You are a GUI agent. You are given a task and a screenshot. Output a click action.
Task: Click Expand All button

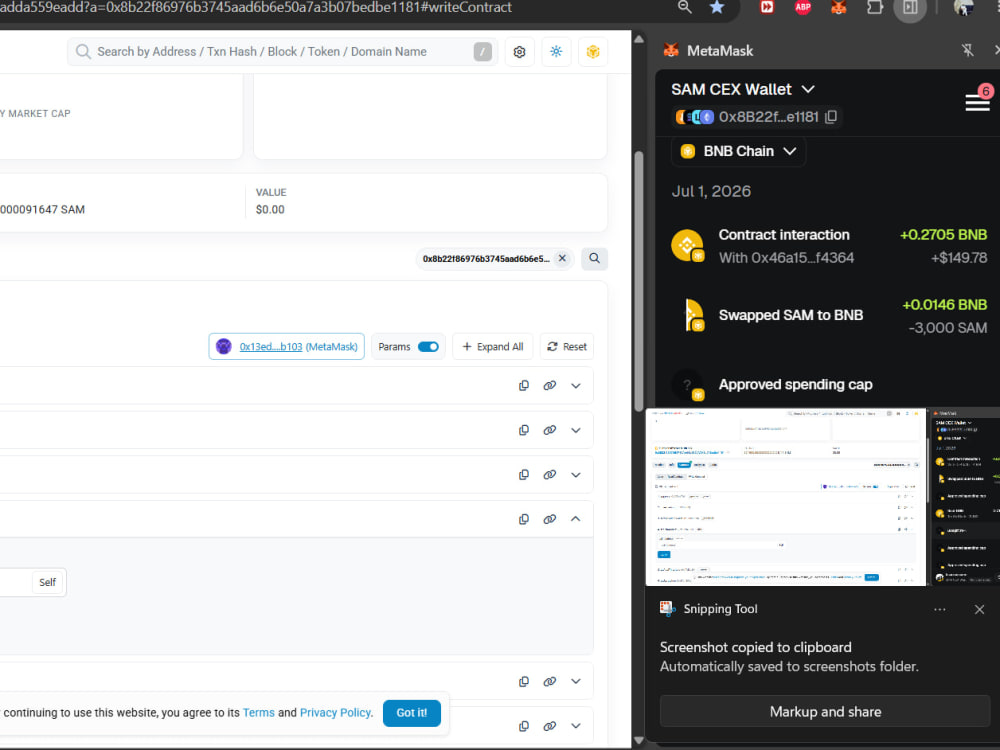(492, 346)
